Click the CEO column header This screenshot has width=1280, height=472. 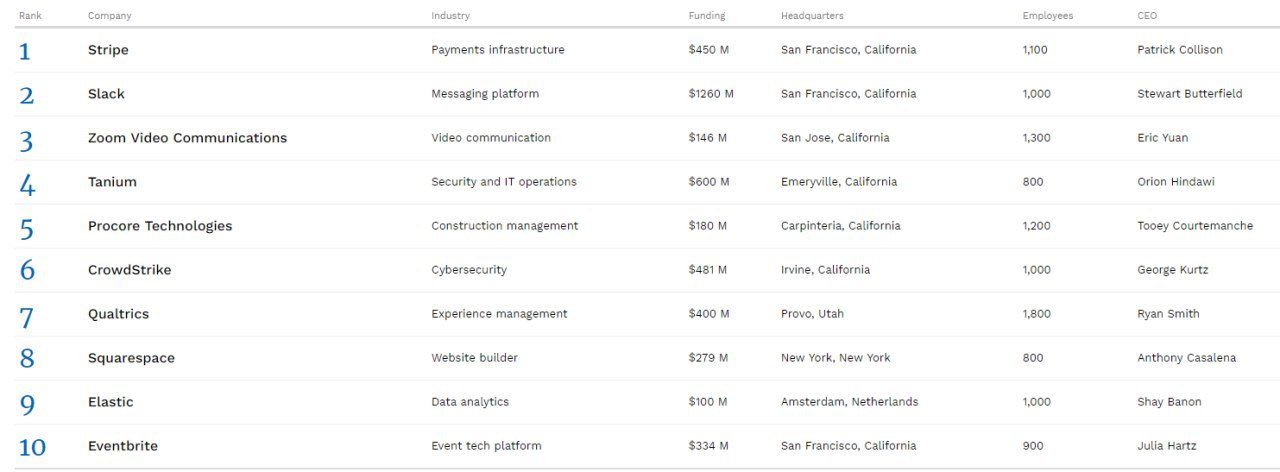pos(1147,16)
